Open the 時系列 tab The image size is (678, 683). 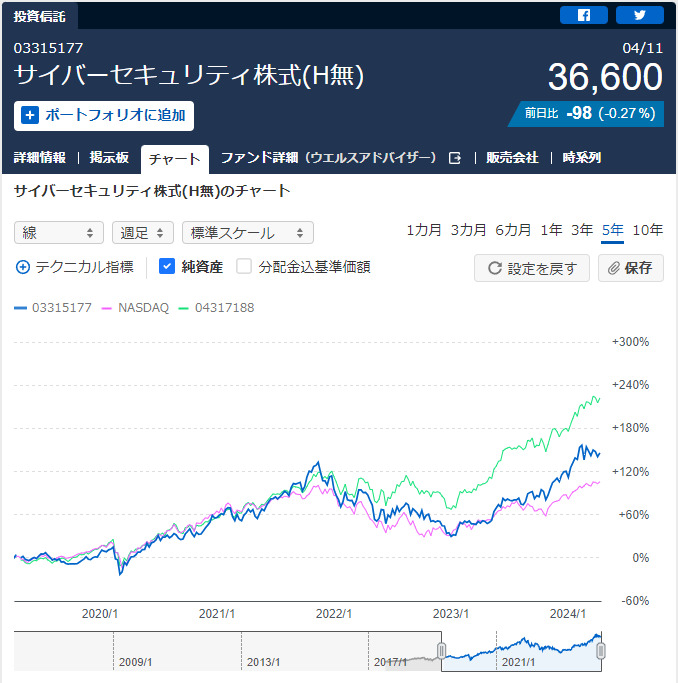(581, 158)
